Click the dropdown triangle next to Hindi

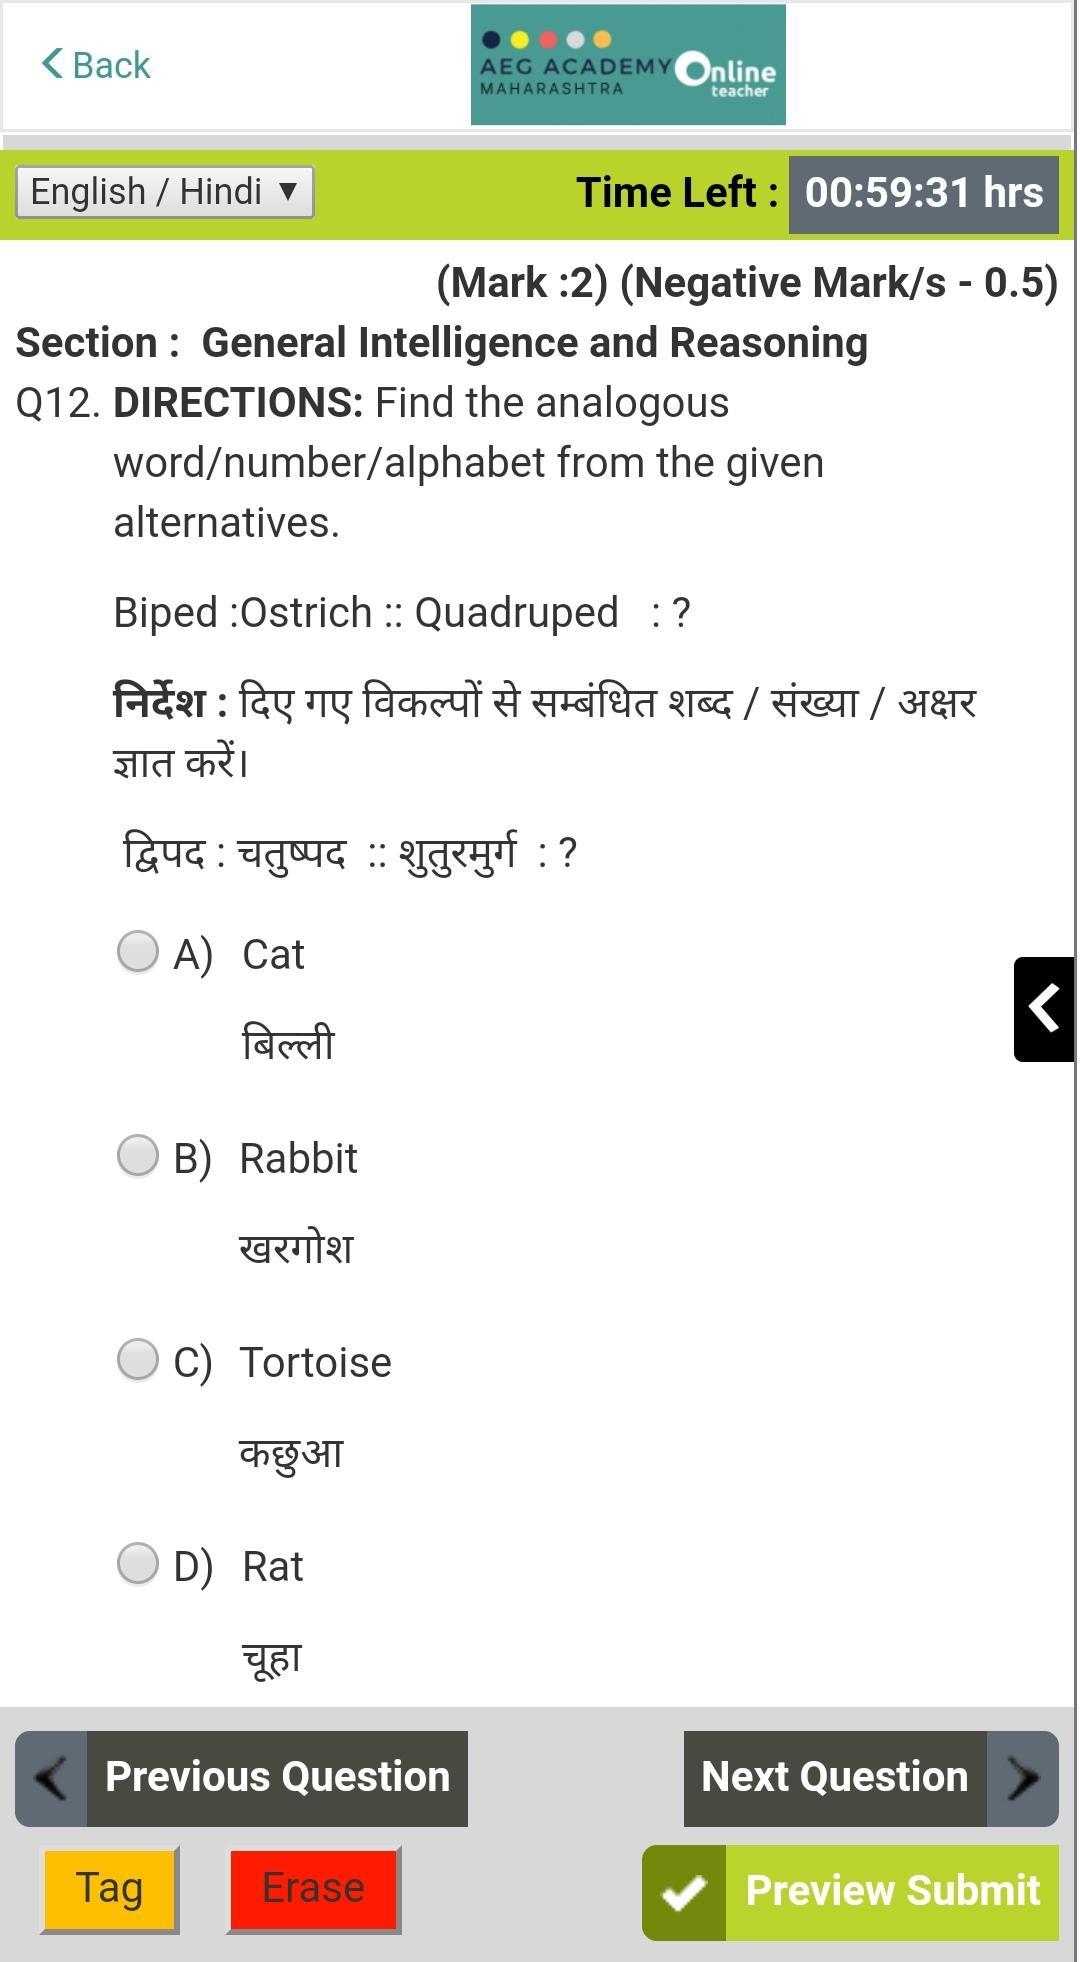[288, 191]
